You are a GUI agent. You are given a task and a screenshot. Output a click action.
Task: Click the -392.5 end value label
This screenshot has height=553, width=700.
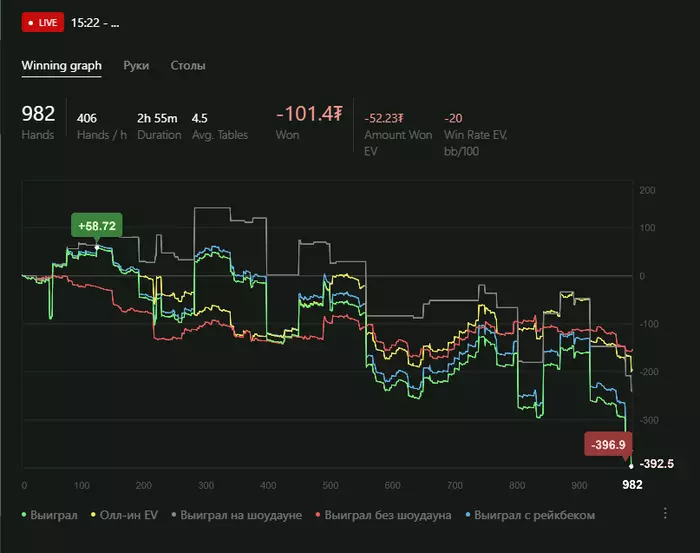pos(657,464)
